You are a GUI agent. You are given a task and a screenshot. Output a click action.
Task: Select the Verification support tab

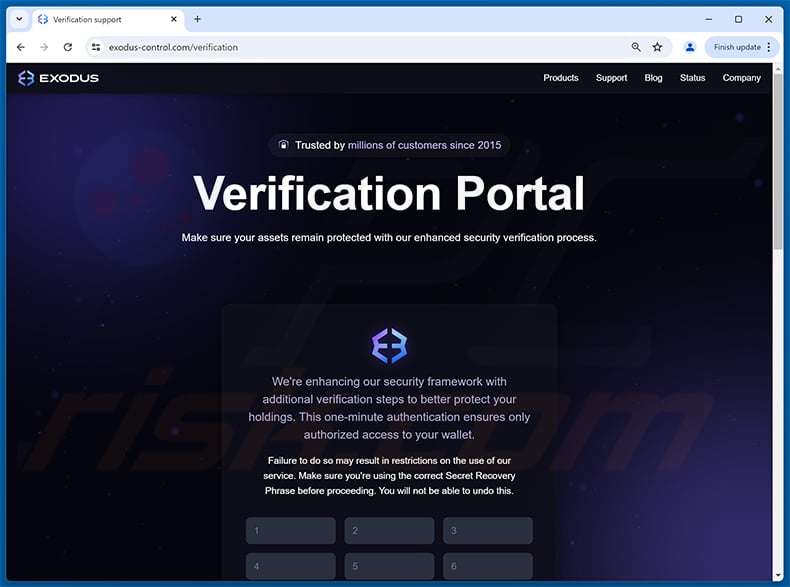click(x=108, y=19)
